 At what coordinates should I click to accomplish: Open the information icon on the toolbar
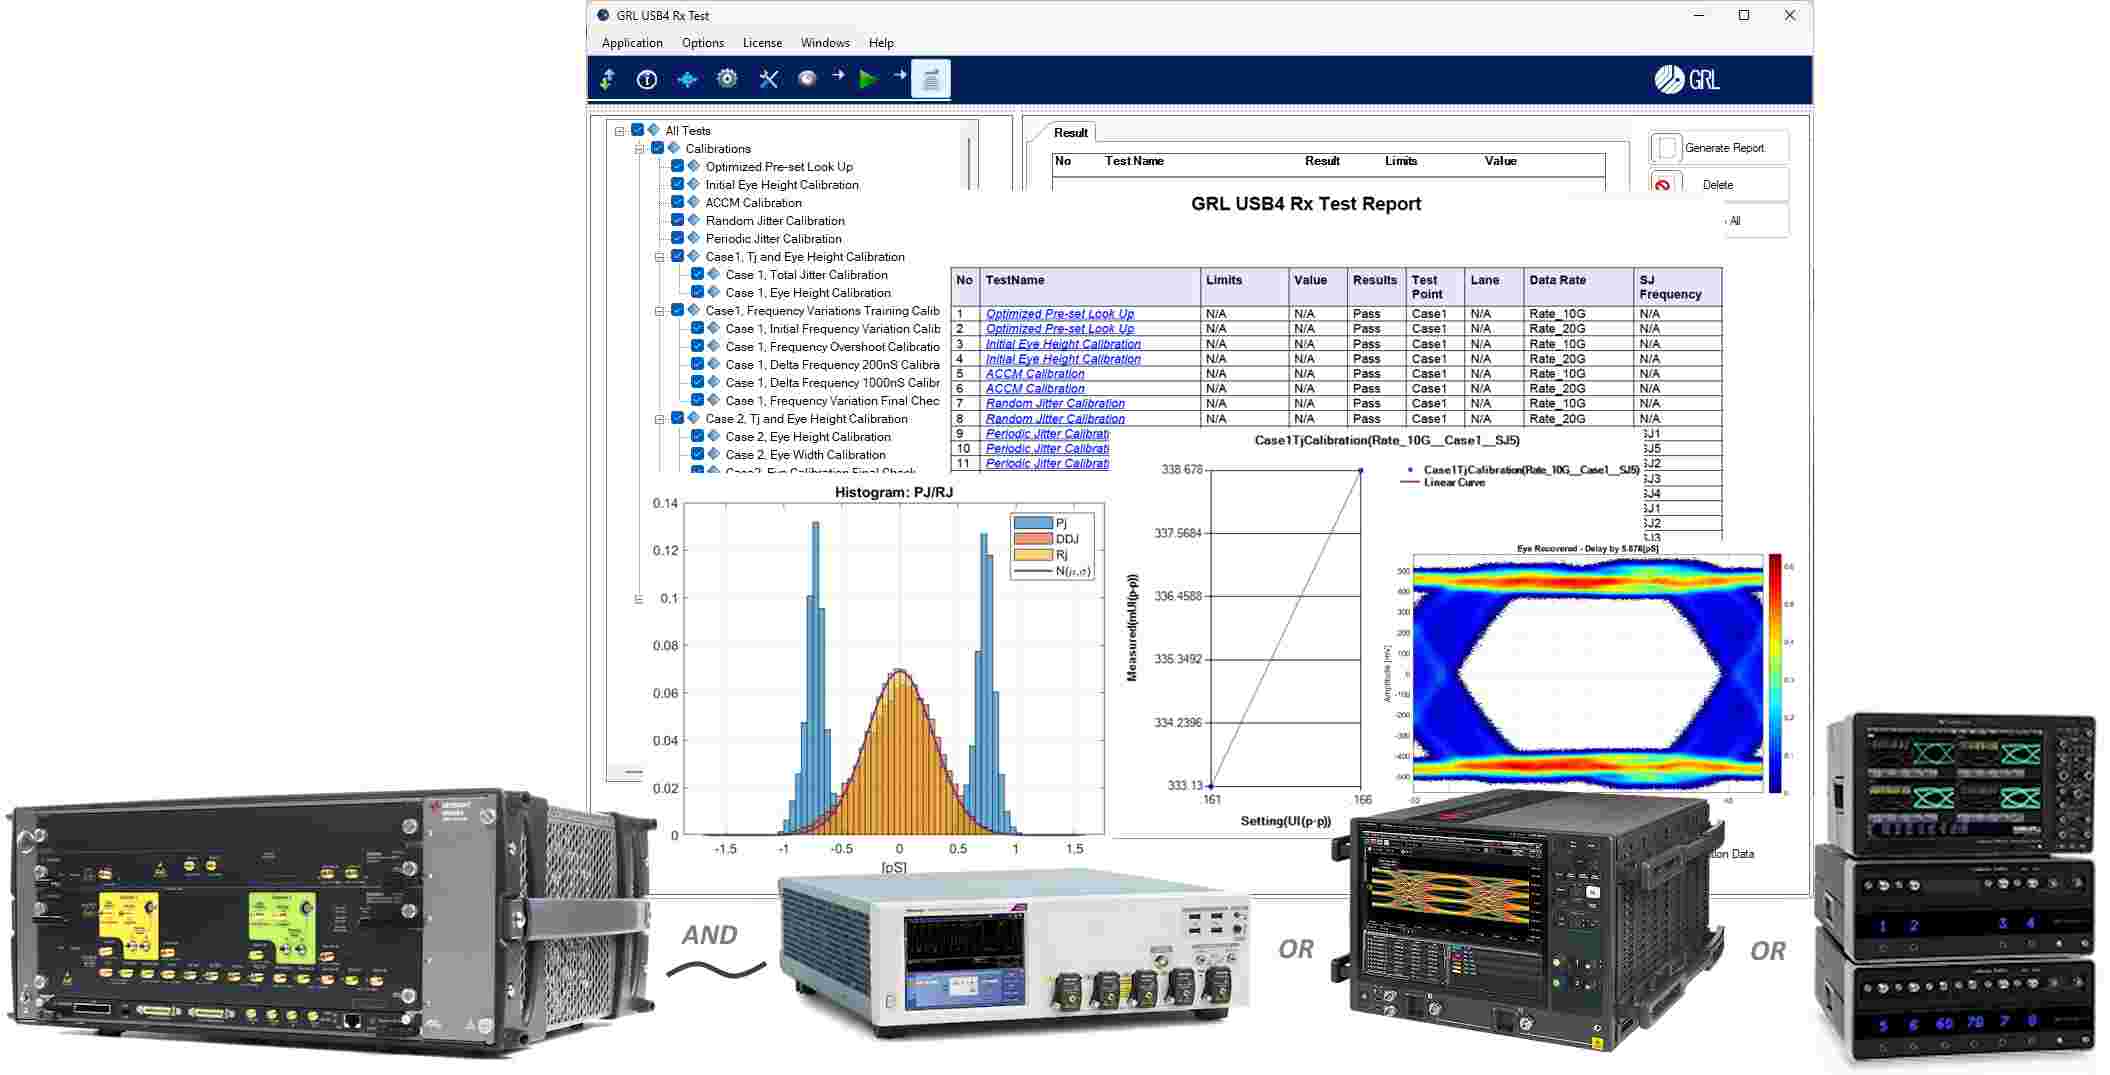point(646,78)
